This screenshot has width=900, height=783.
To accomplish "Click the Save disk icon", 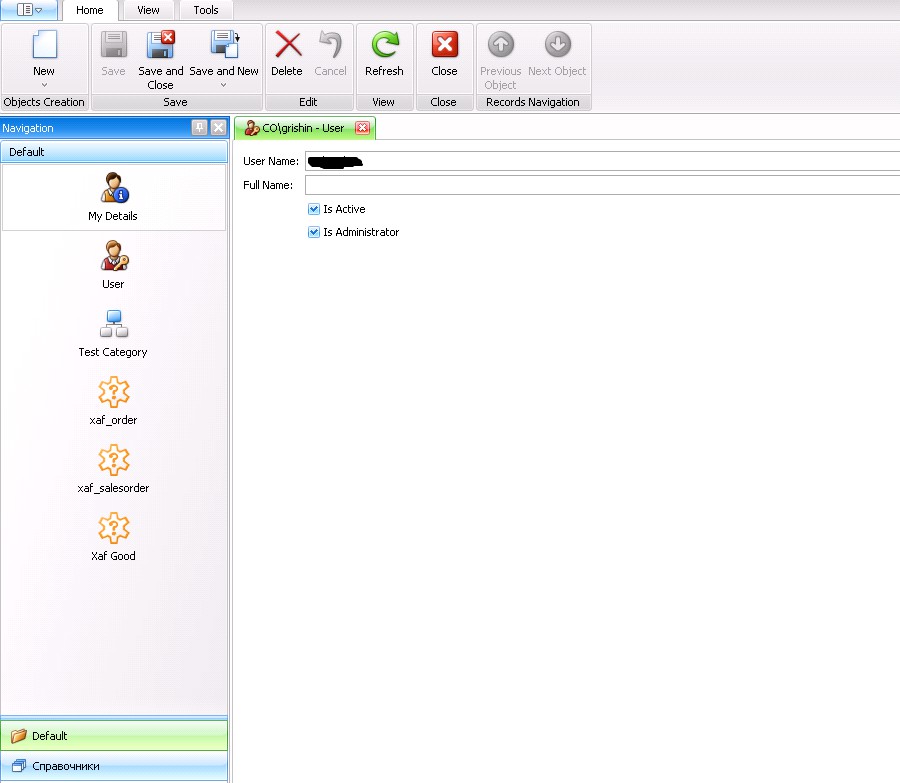I will pyautogui.click(x=114, y=45).
